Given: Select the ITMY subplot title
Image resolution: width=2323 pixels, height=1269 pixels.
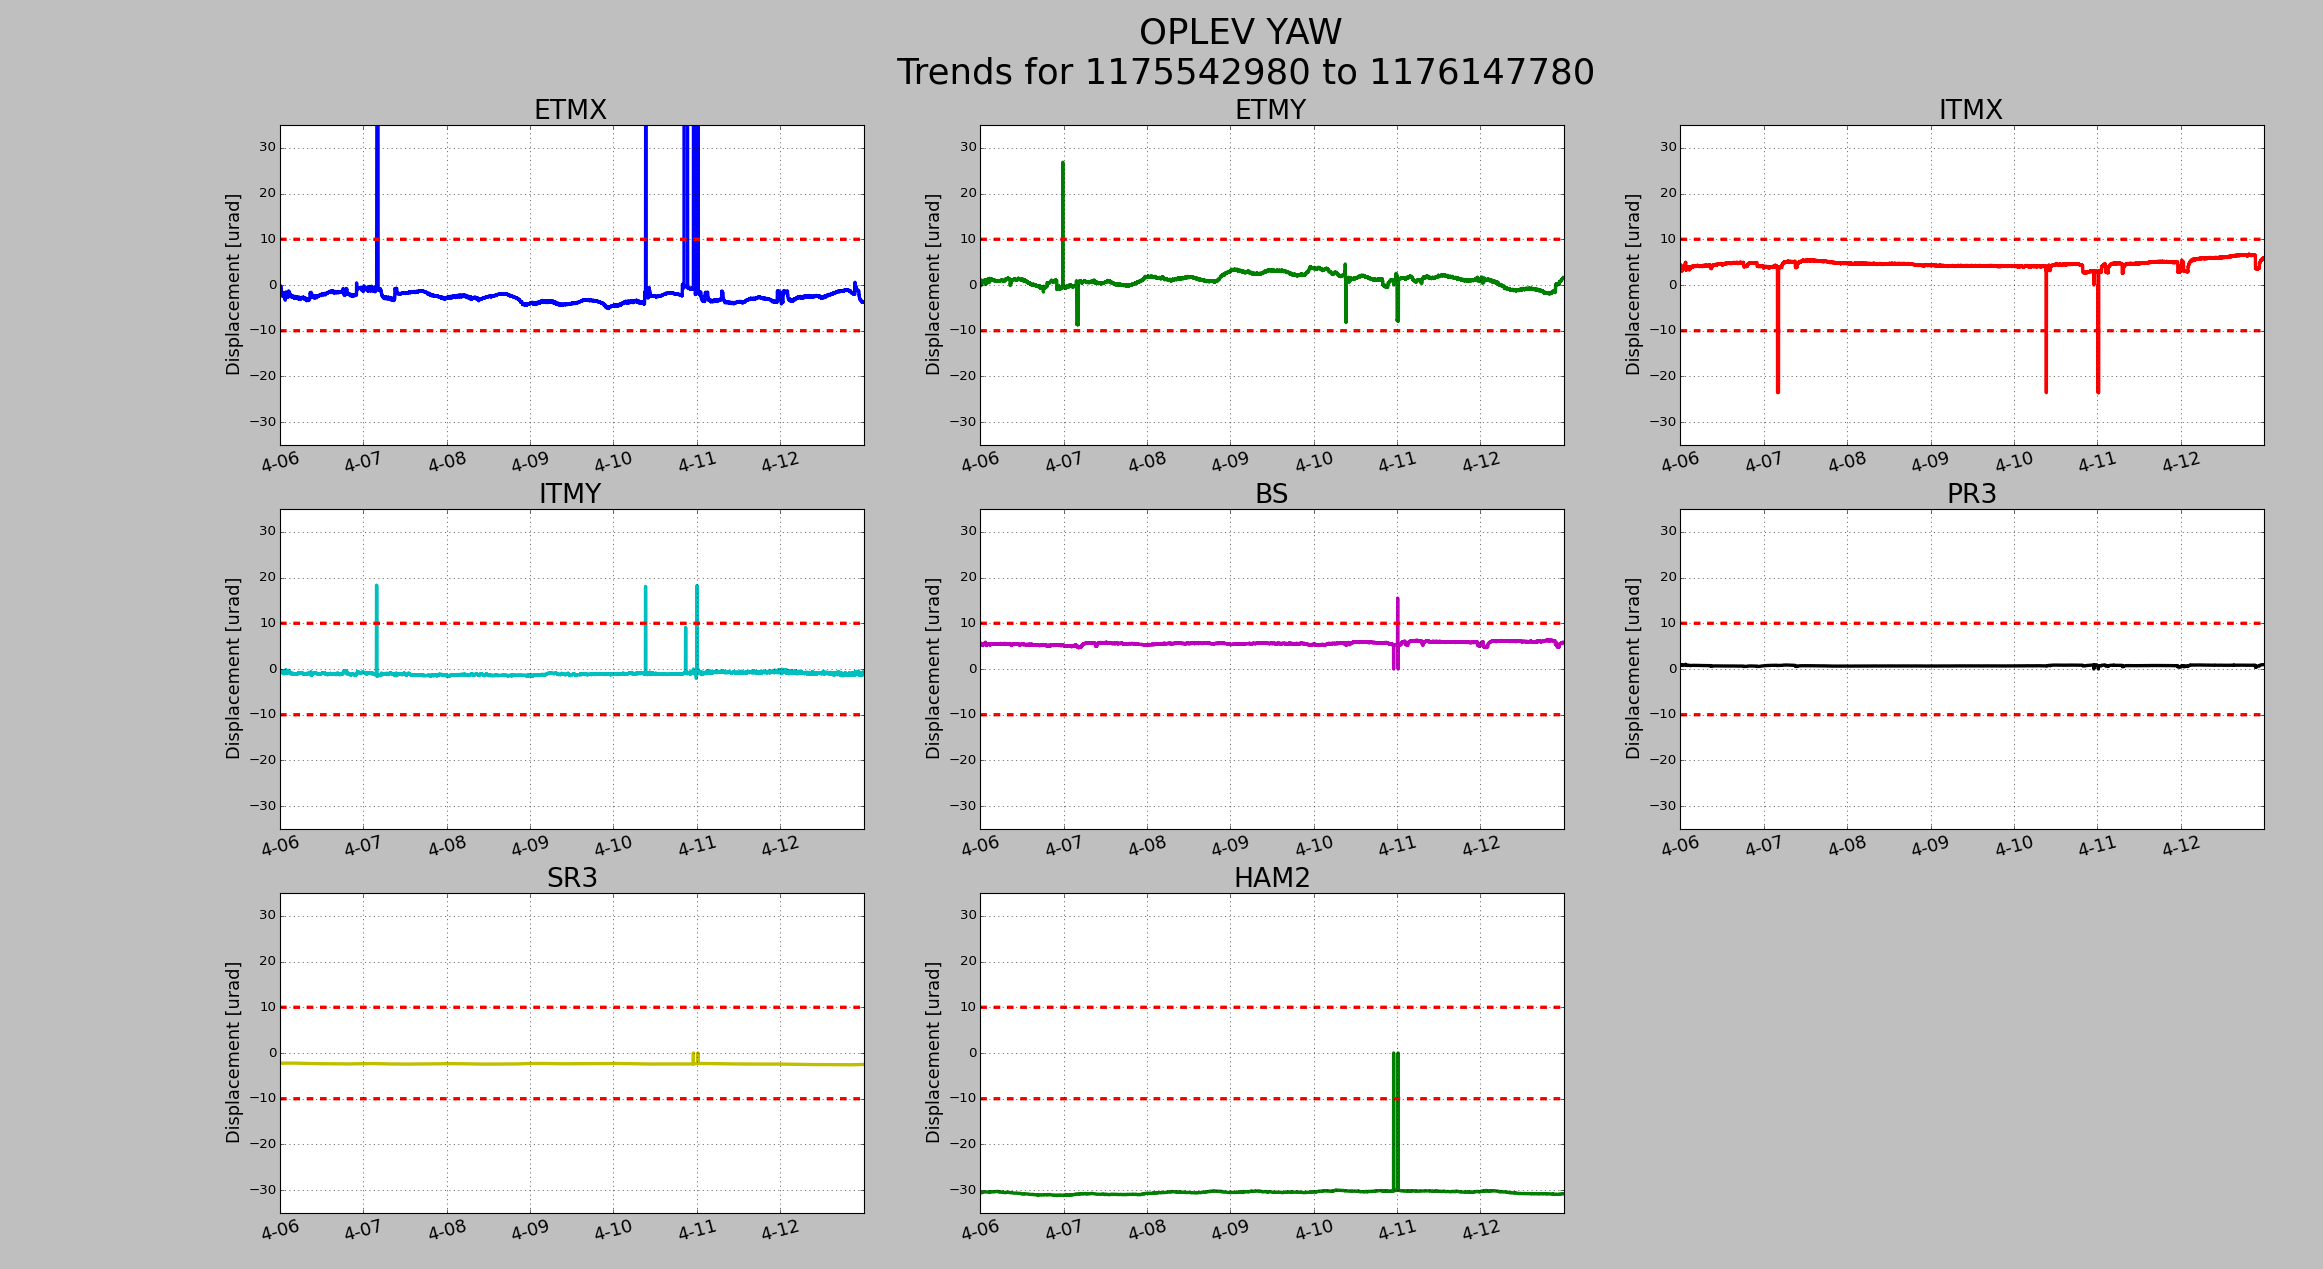Looking at the screenshot, I should click(570, 494).
